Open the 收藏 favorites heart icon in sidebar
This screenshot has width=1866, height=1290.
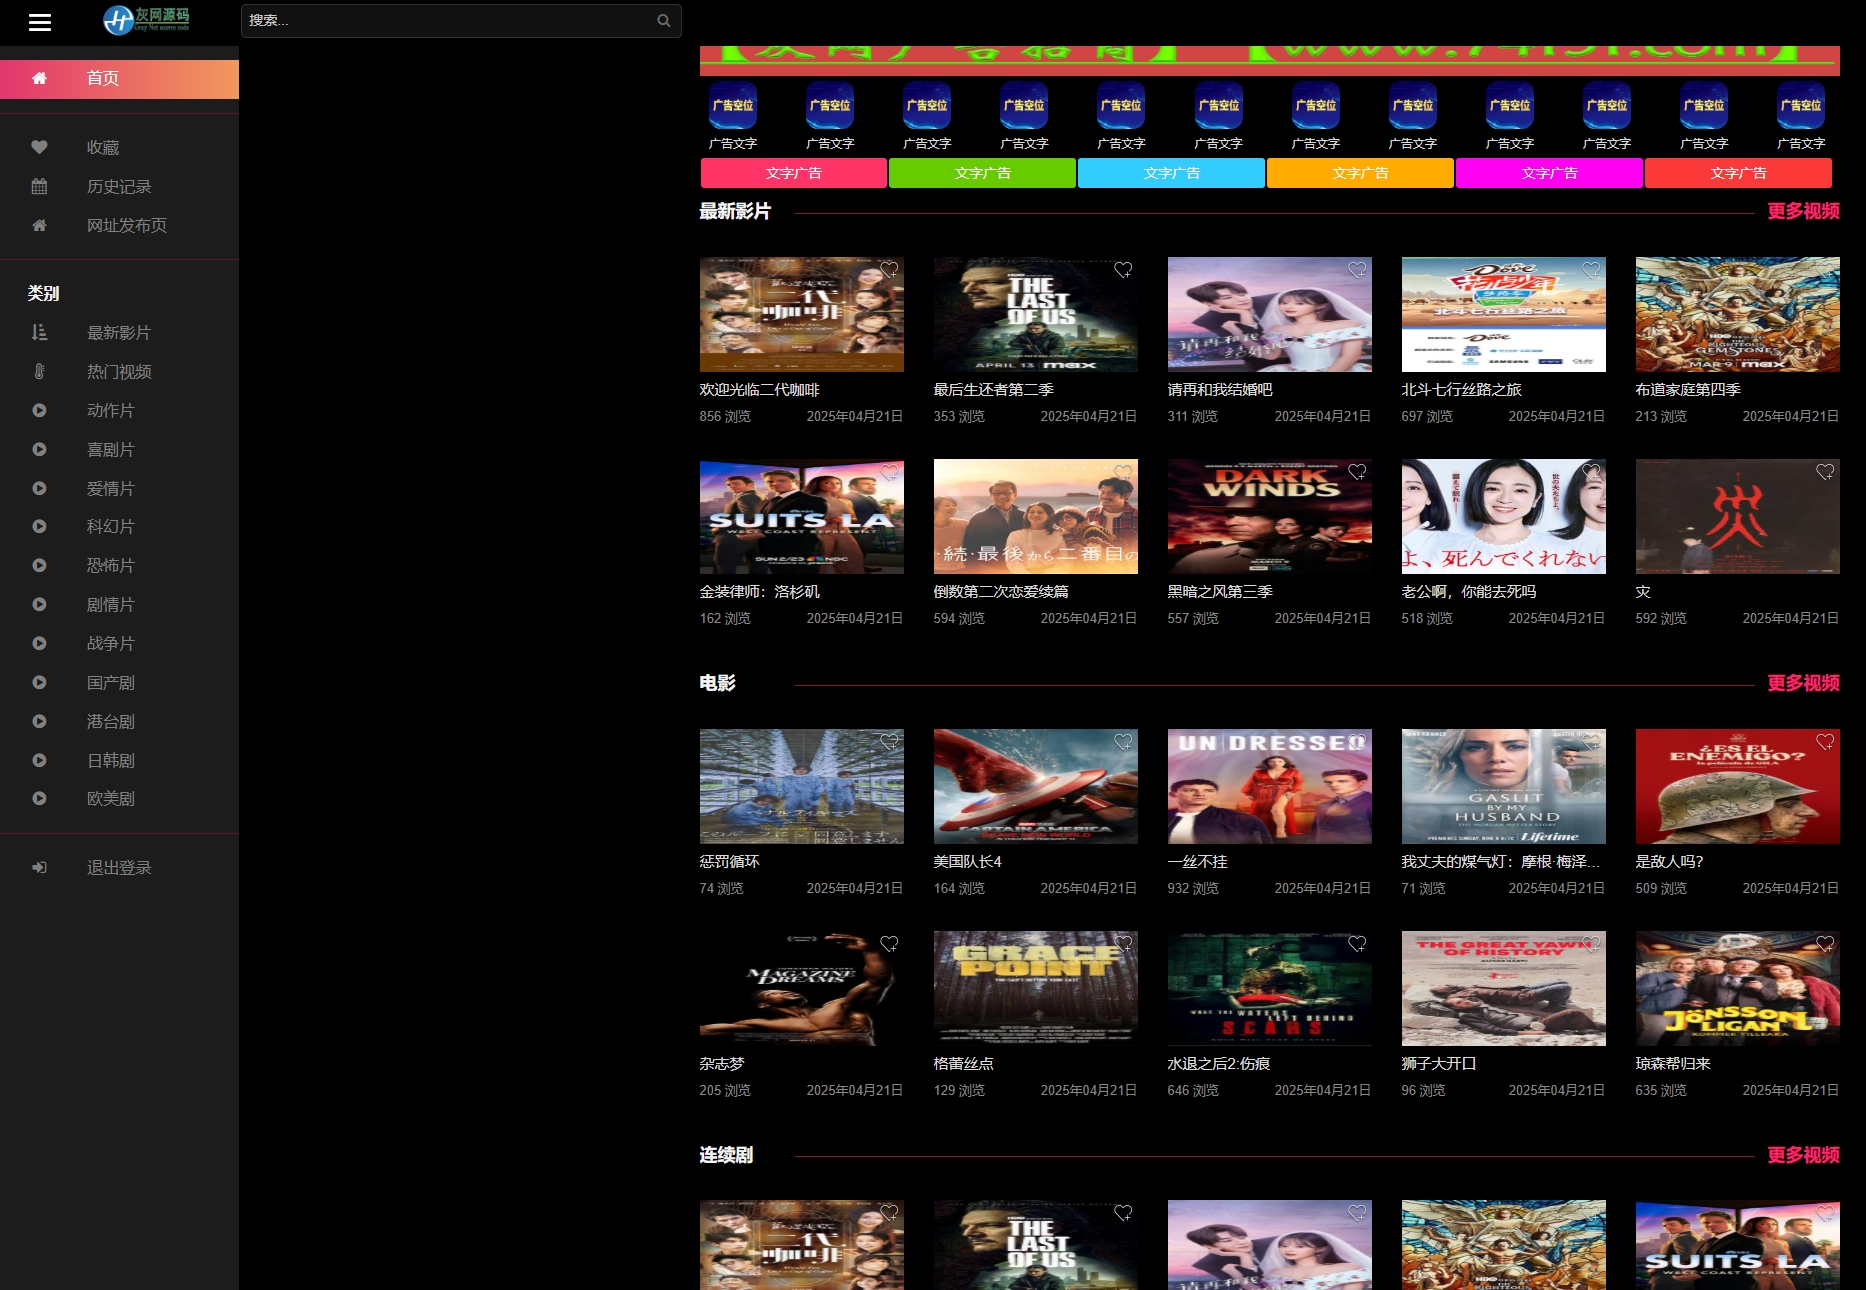pos(39,148)
